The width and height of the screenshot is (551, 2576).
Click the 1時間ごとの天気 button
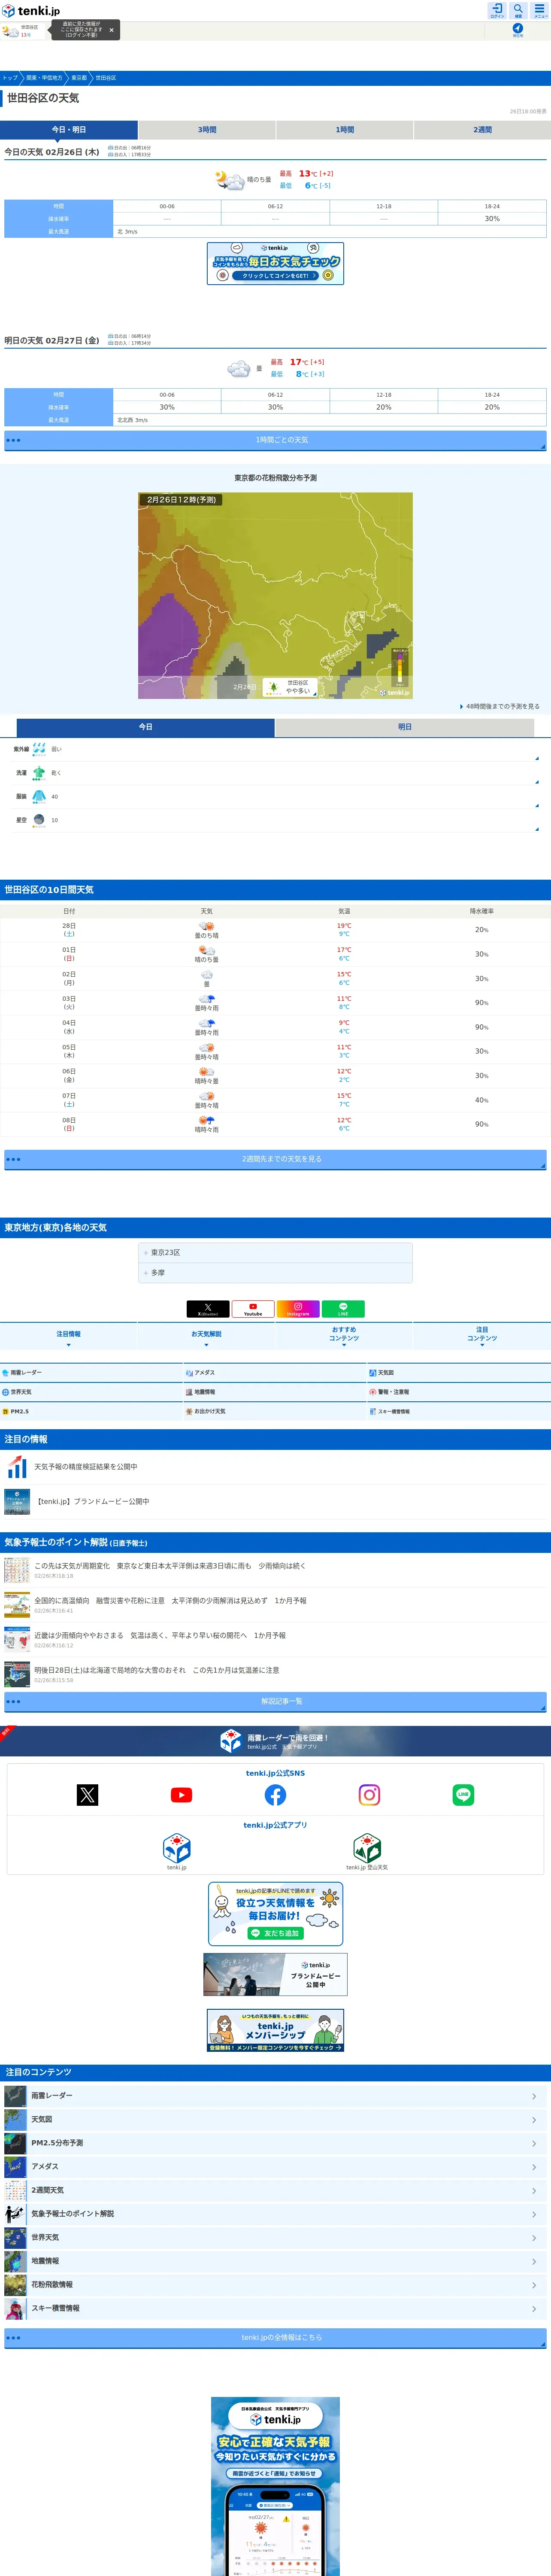pyautogui.click(x=275, y=440)
